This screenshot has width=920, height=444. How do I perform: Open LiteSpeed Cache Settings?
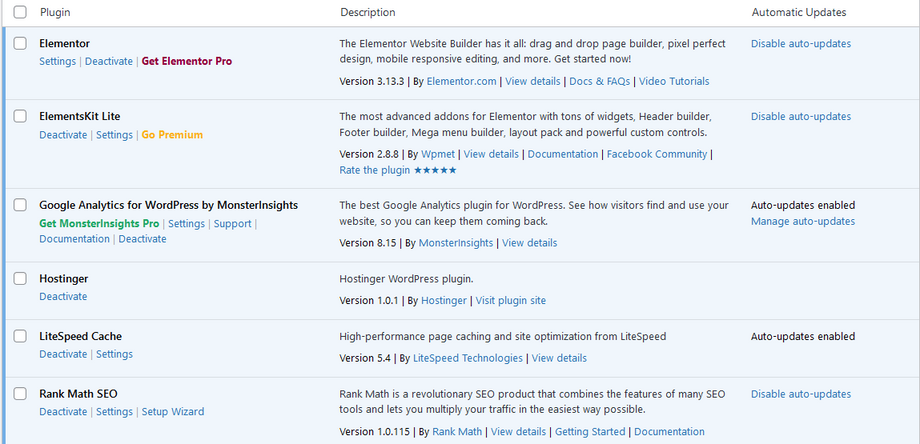(x=114, y=354)
